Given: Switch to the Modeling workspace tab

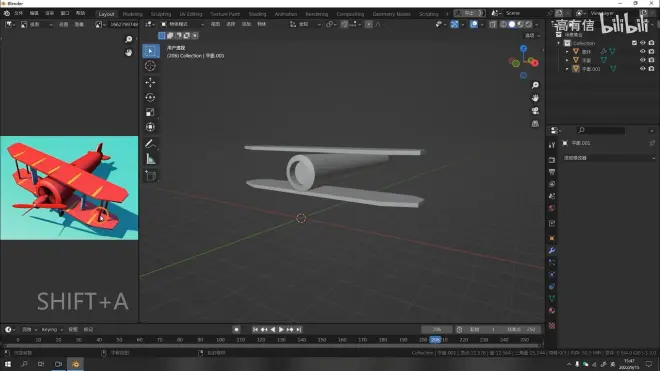Looking at the screenshot, I should tap(133, 14).
